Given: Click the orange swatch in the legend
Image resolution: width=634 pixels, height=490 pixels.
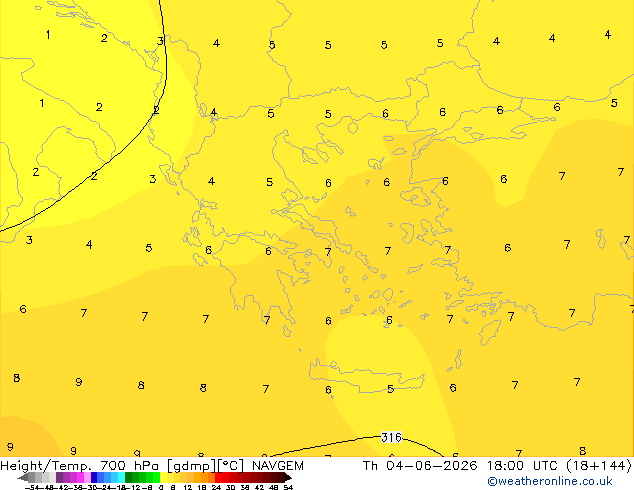Looking at the screenshot, I should pyautogui.click(x=205, y=477).
